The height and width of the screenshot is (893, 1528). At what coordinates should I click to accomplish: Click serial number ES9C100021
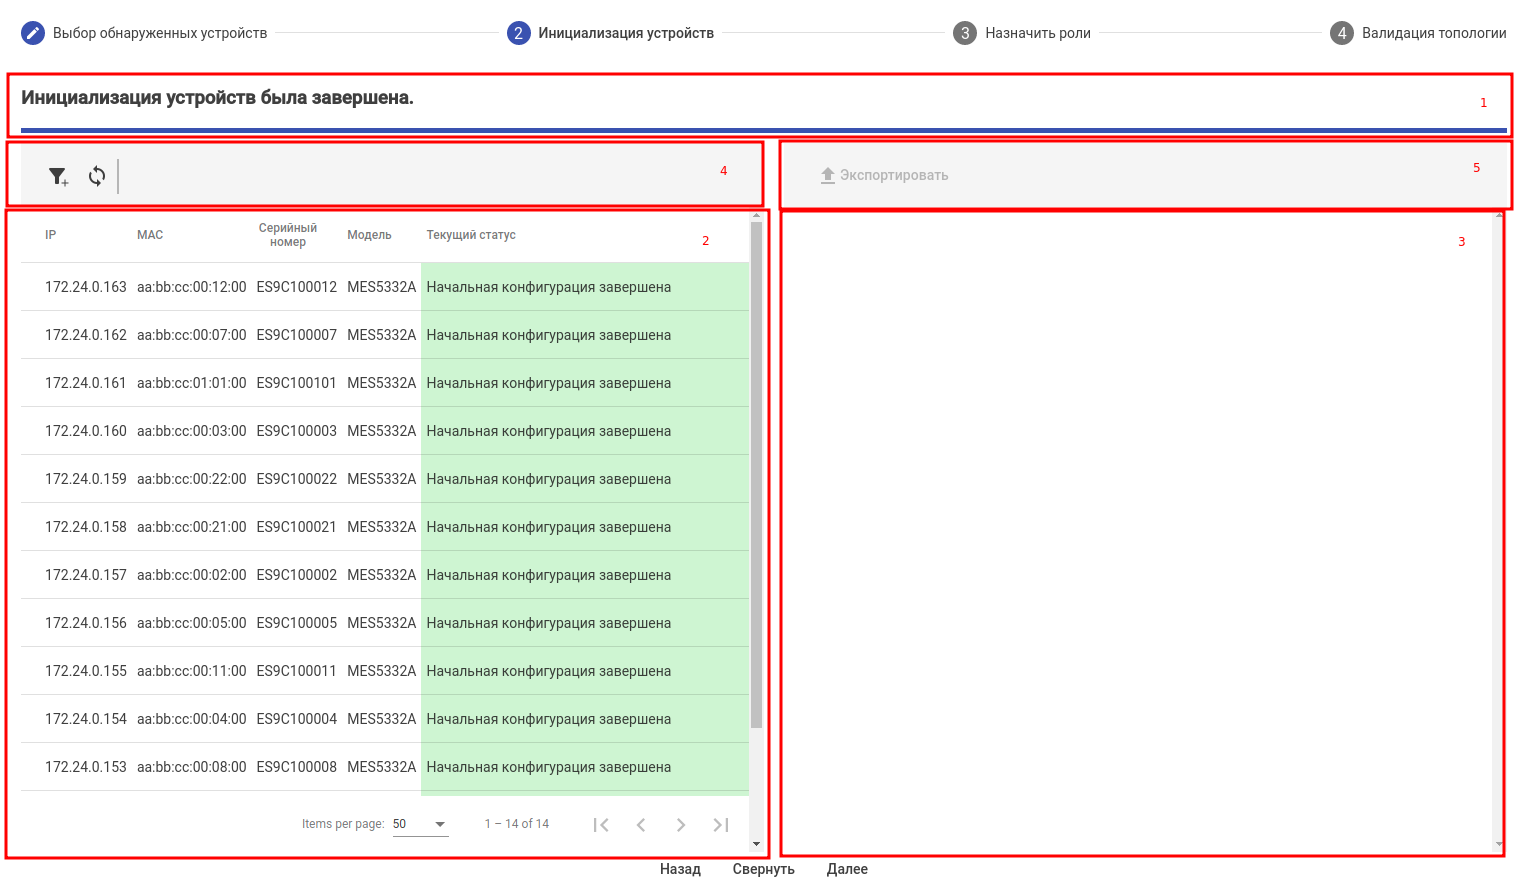pyautogui.click(x=297, y=527)
